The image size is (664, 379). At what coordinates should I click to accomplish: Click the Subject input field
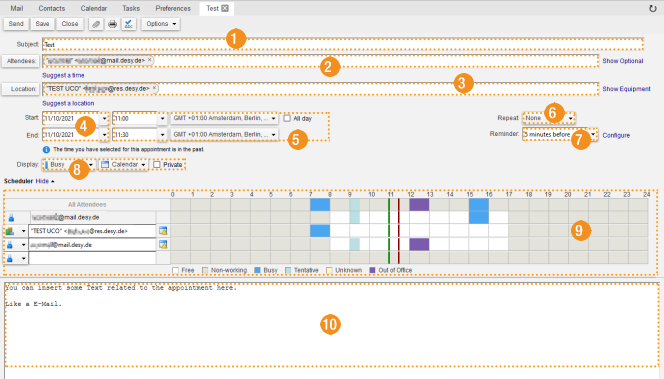point(343,44)
